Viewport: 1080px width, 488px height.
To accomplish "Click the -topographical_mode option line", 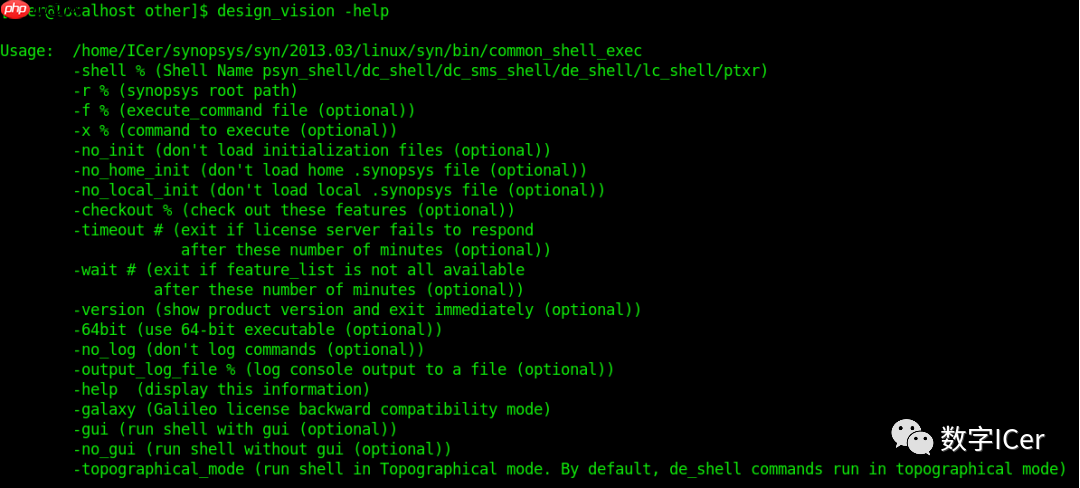I will (570, 469).
